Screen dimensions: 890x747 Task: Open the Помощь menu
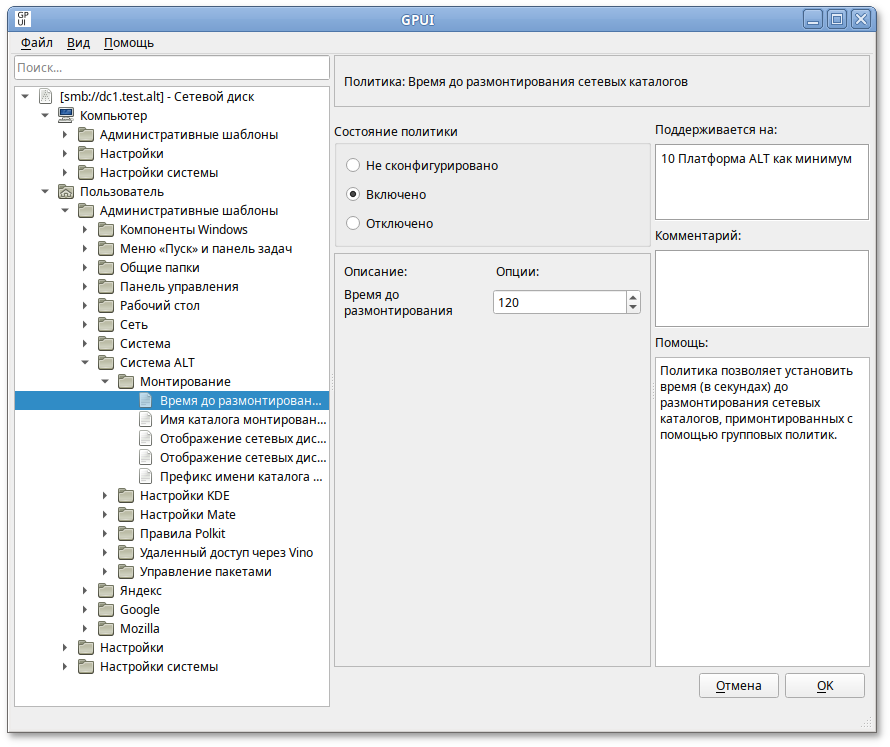pyautogui.click(x=129, y=43)
